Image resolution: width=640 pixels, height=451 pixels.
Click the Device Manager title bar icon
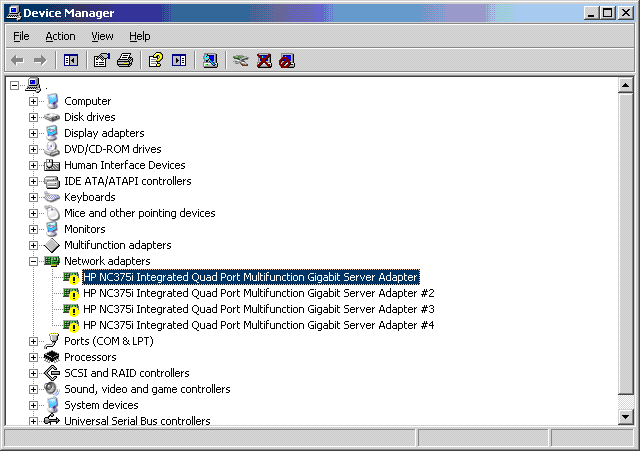pyautogui.click(x=14, y=13)
